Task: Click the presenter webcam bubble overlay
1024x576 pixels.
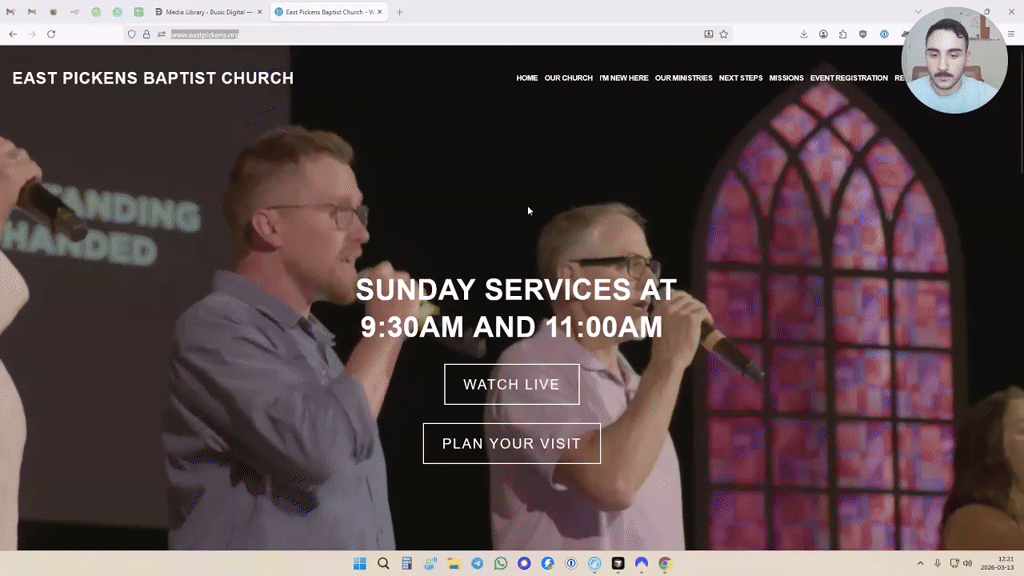Action: point(954,60)
